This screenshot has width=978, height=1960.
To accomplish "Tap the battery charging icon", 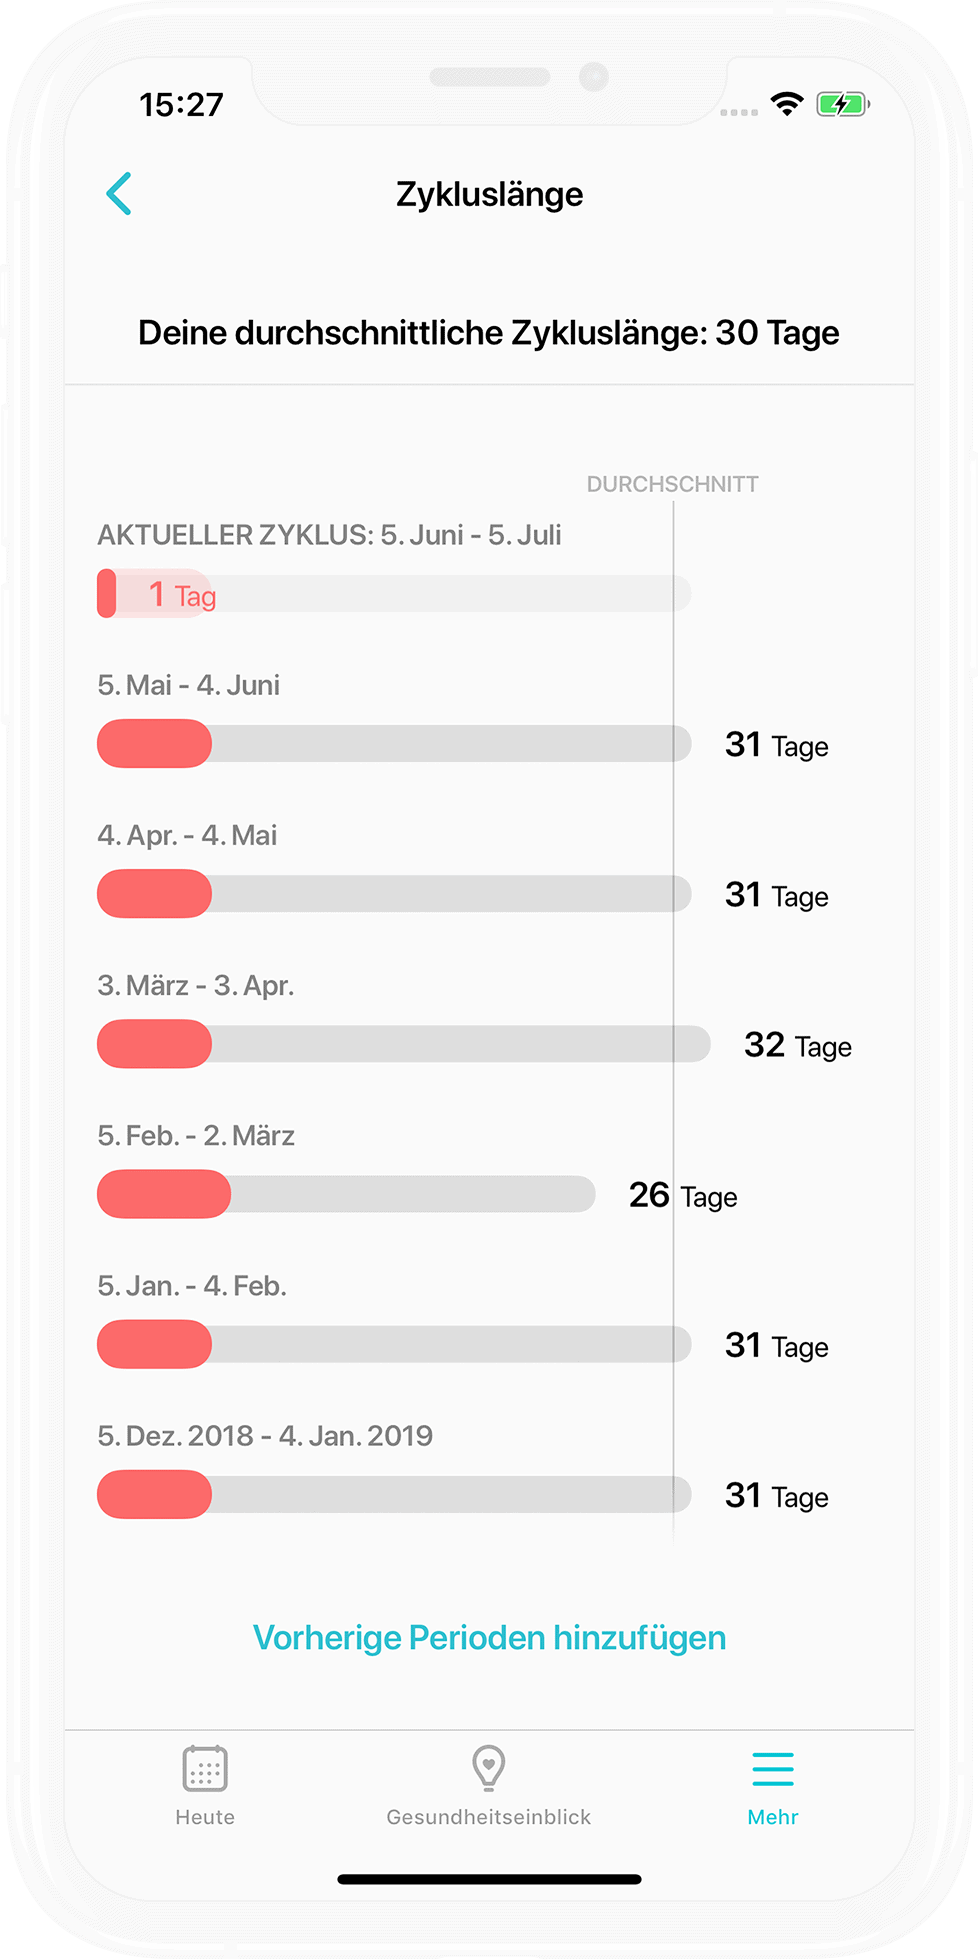I will click(x=842, y=104).
